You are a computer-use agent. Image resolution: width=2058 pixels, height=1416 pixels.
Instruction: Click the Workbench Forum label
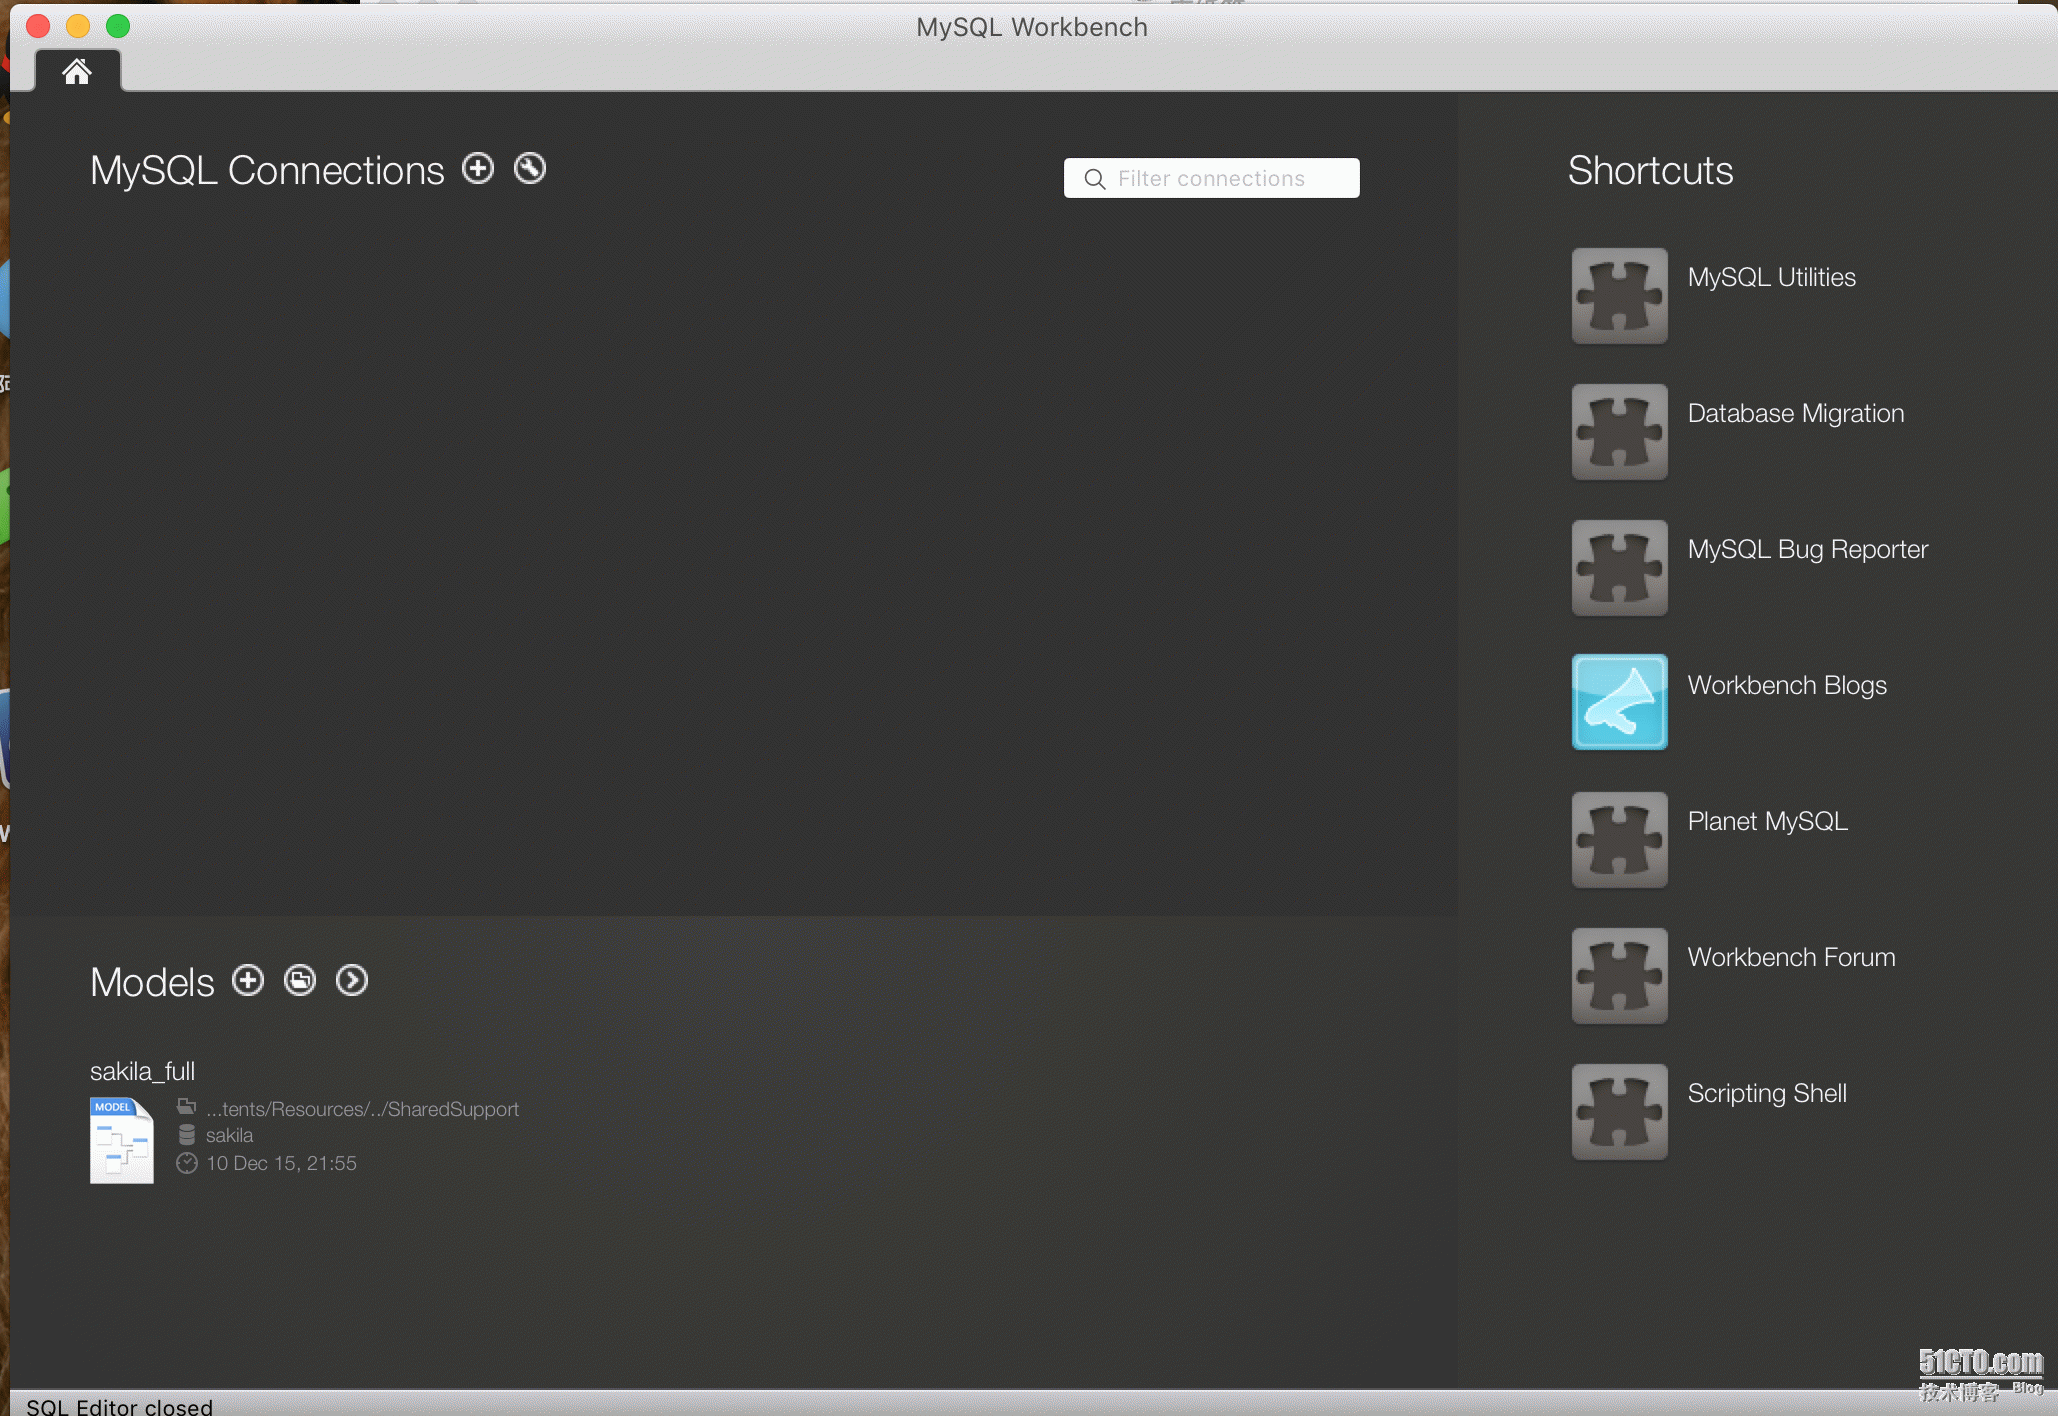(x=1791, y=957)
